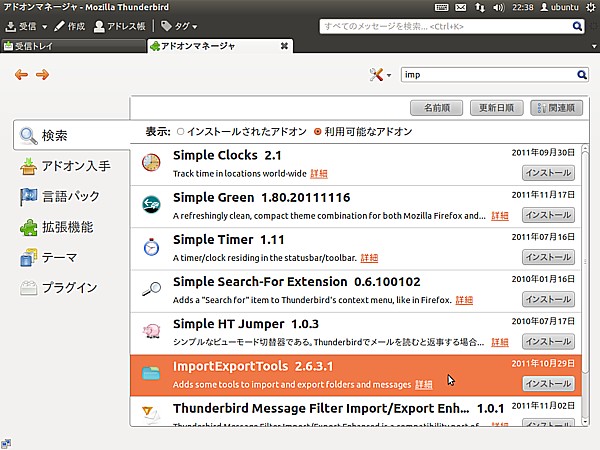The height and width of the screenshot is (450, 600).
Task: Open 詳細 link for Simple HT Jumper
Action: coord(500,342)
